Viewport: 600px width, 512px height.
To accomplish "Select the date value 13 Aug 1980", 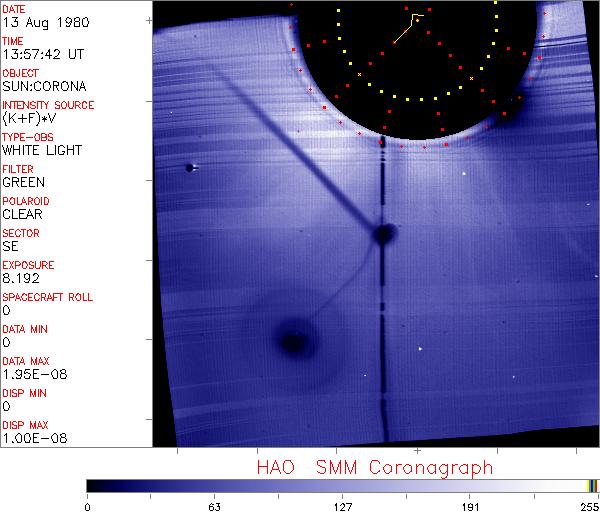I will pyautogui.click(x=39, y=22).
